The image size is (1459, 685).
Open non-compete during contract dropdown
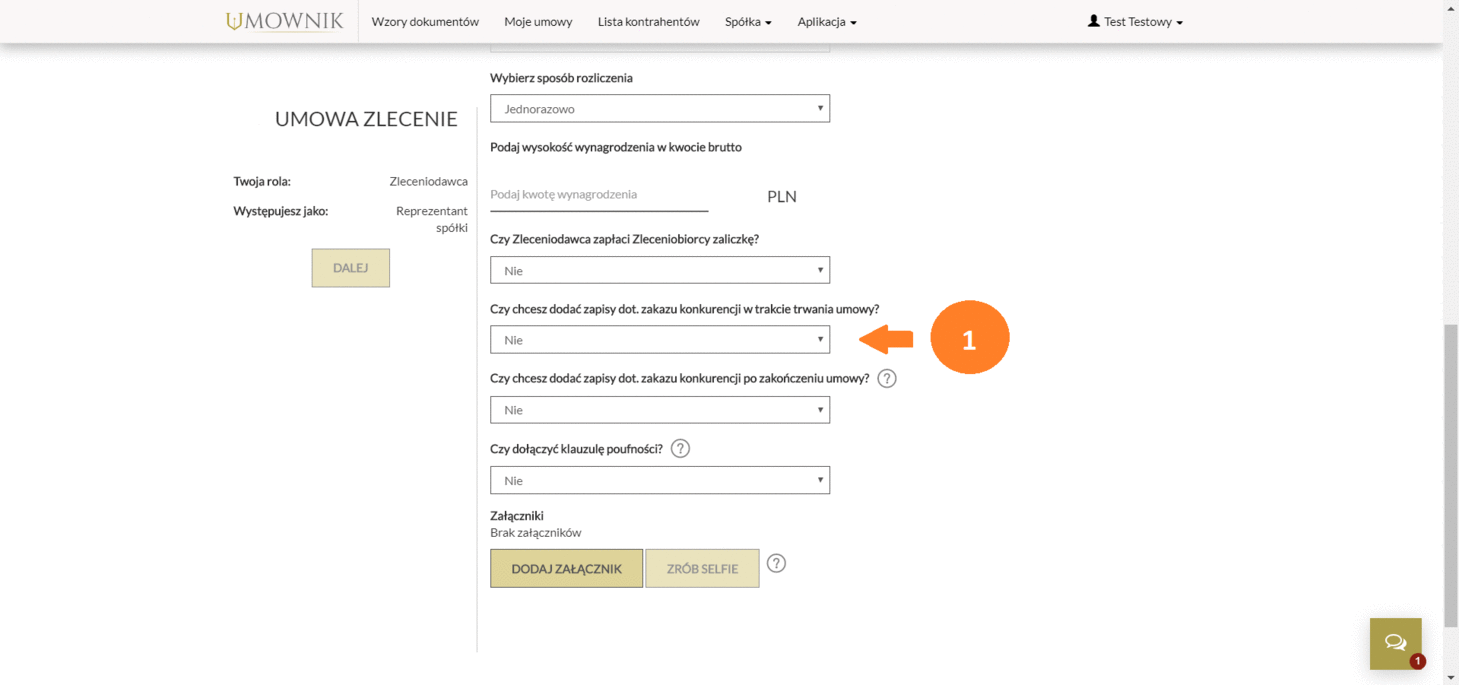[x=660, y=339]
